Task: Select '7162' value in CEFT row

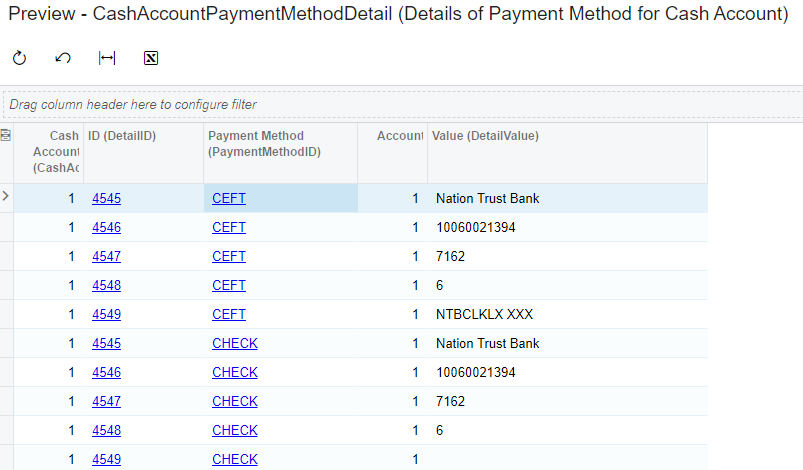Action: [450, 256]
